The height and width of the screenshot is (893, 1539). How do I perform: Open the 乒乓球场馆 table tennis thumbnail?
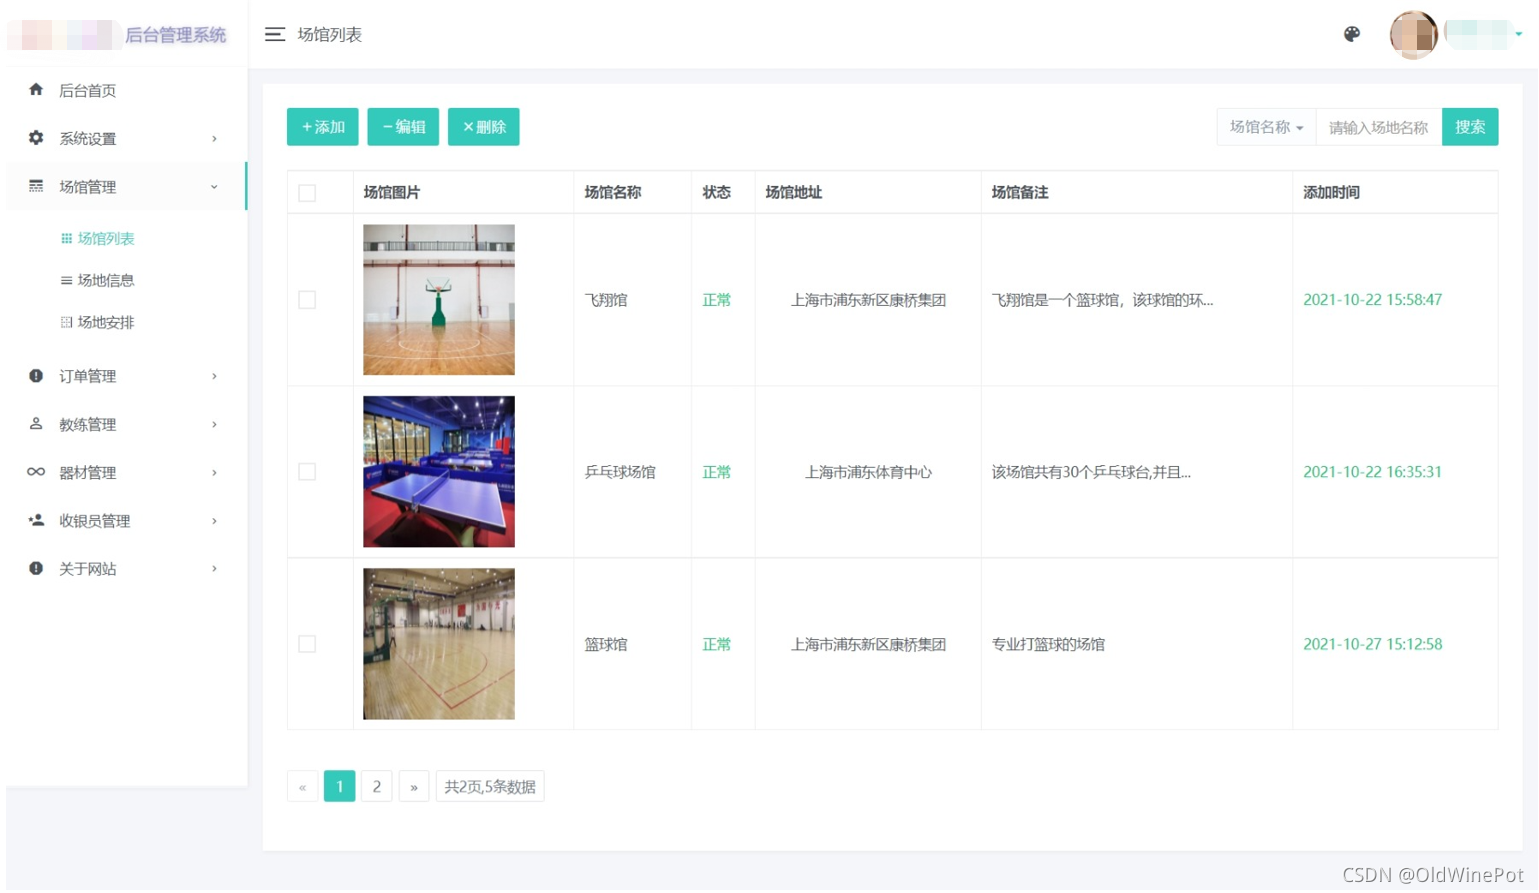tap(439, 472)
